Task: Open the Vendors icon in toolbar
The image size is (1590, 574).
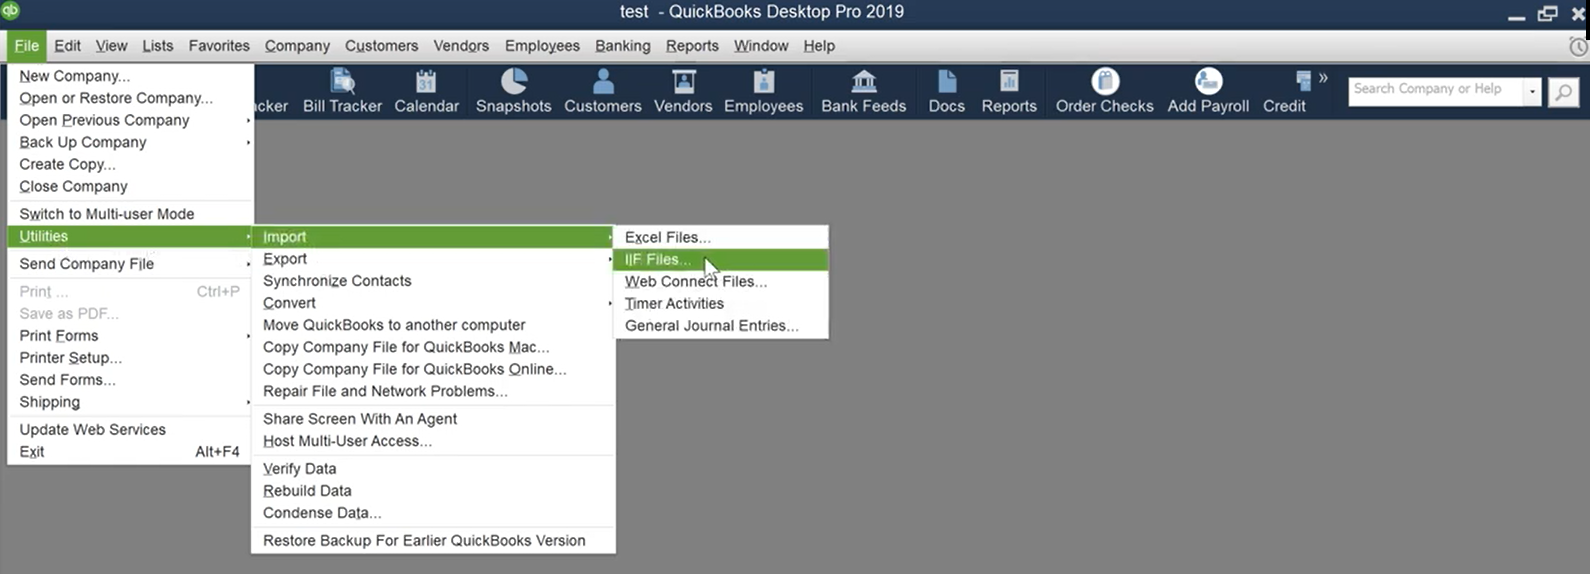Action: click(x=683, y=80)
